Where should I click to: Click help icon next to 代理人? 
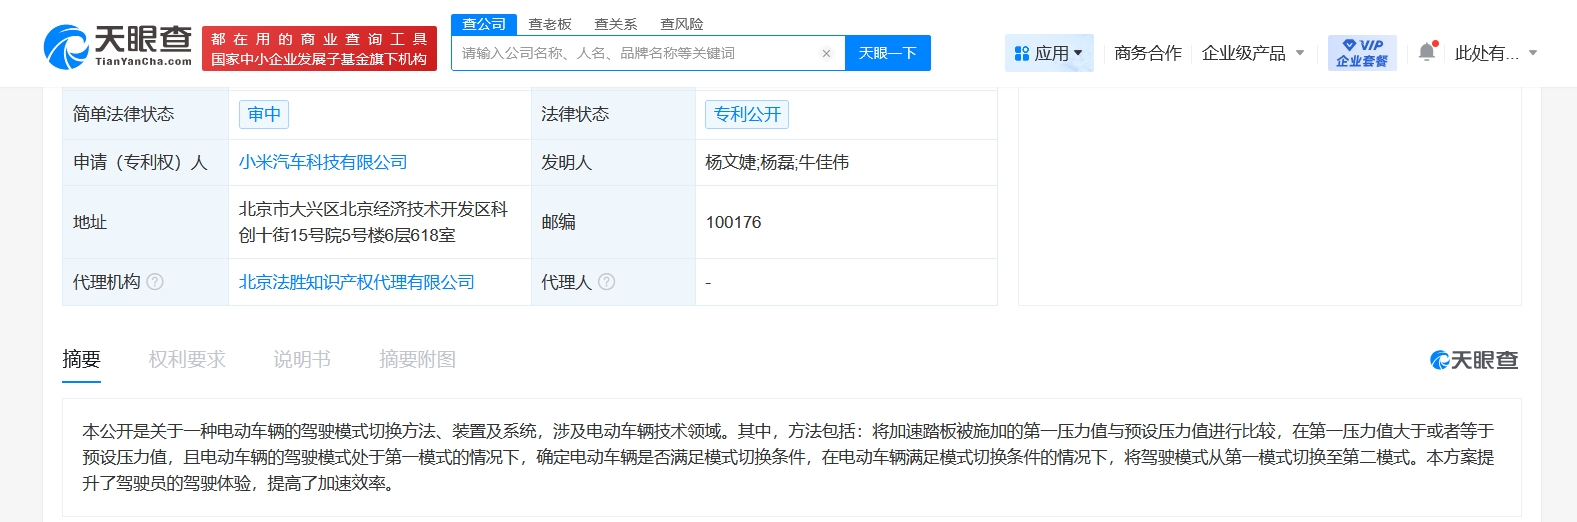pyautogui.click(x=606, y=282)
